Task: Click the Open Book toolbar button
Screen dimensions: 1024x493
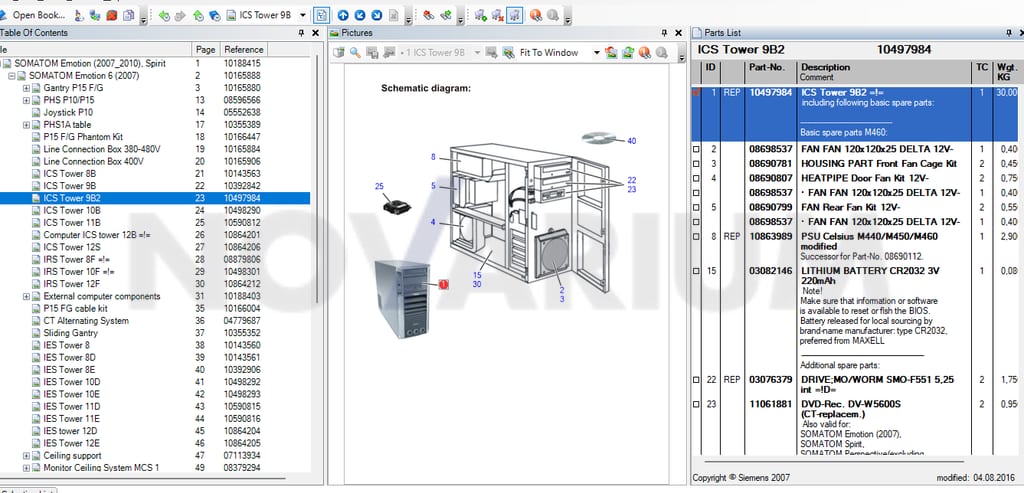Action: point(34,14)
